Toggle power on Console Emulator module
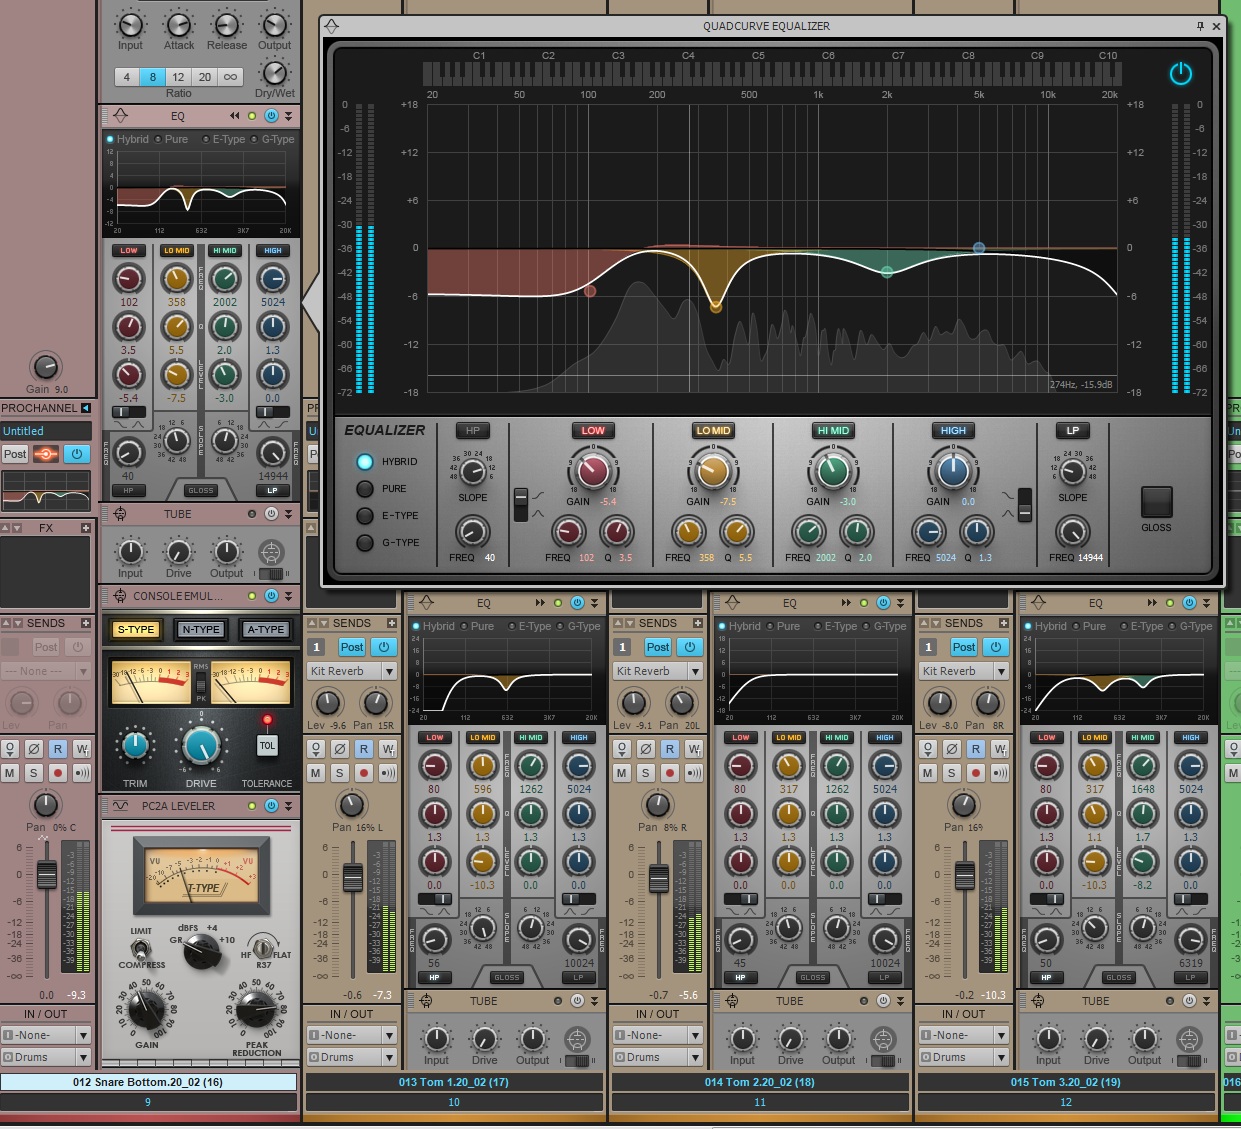 (271, 596)
